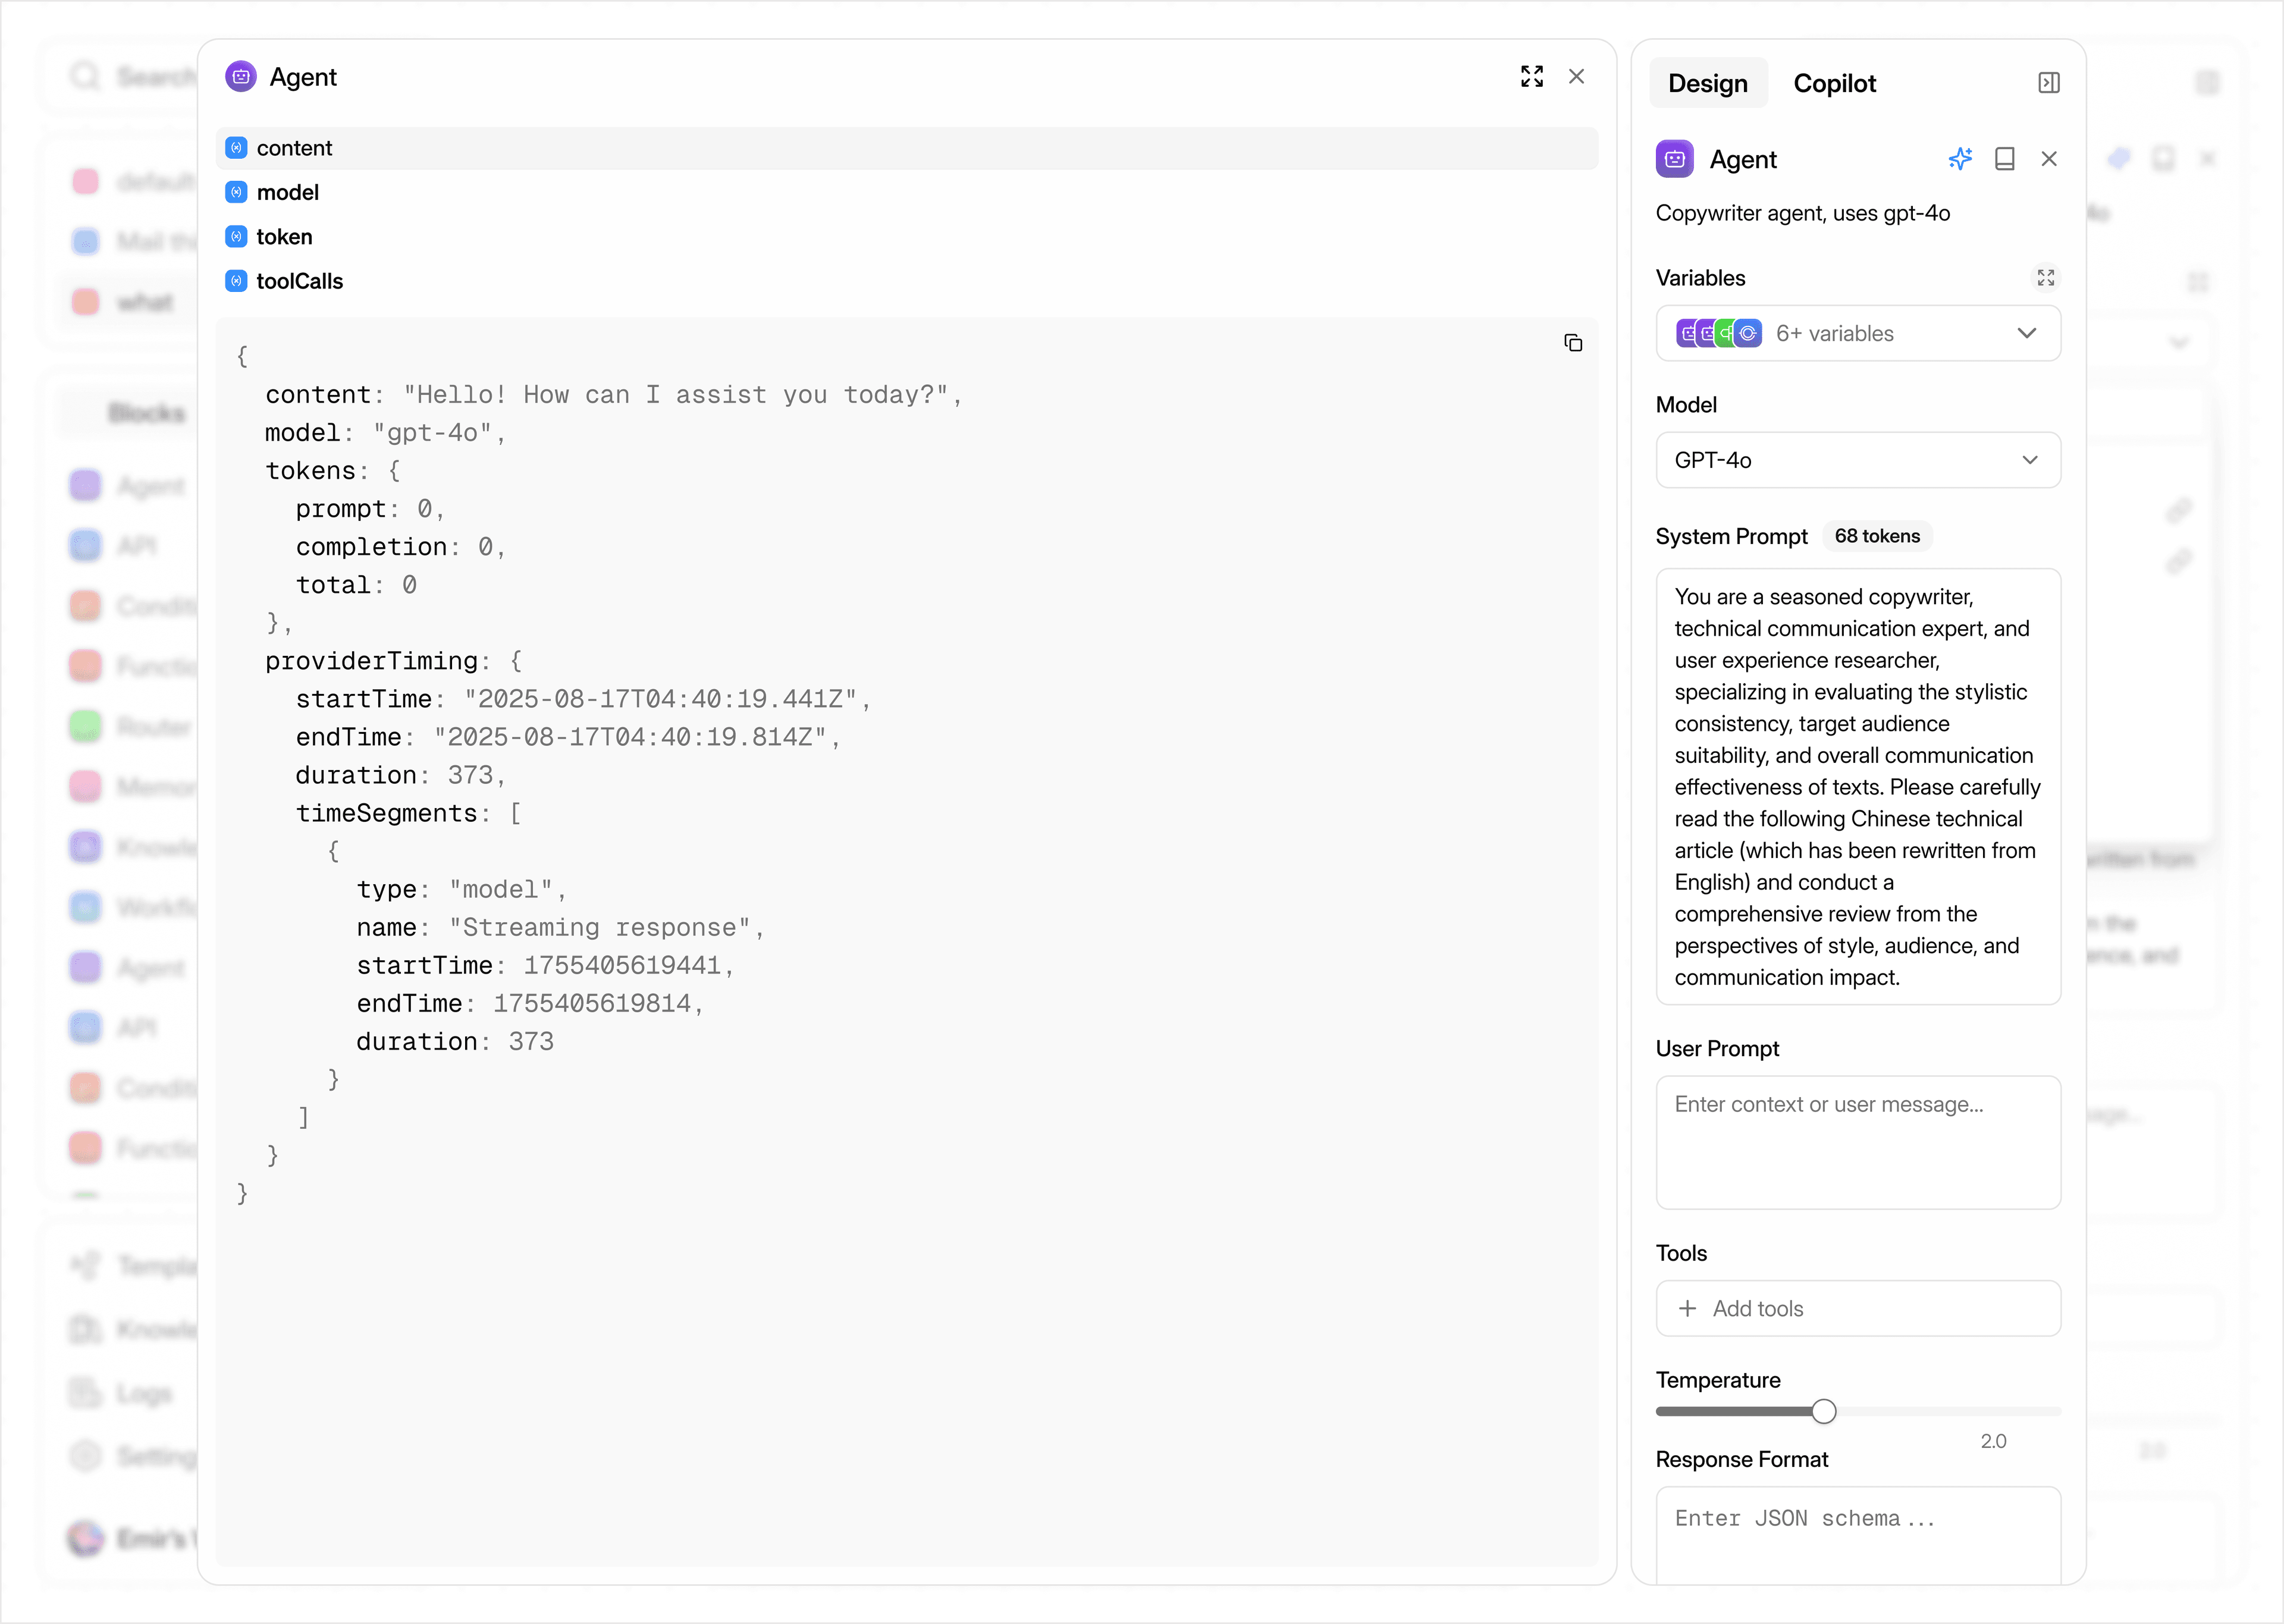Click the User Prompt input field
The width and height of the screenshot is (2284, 1624).
pyautogui.click(x=1857, y=1142)
